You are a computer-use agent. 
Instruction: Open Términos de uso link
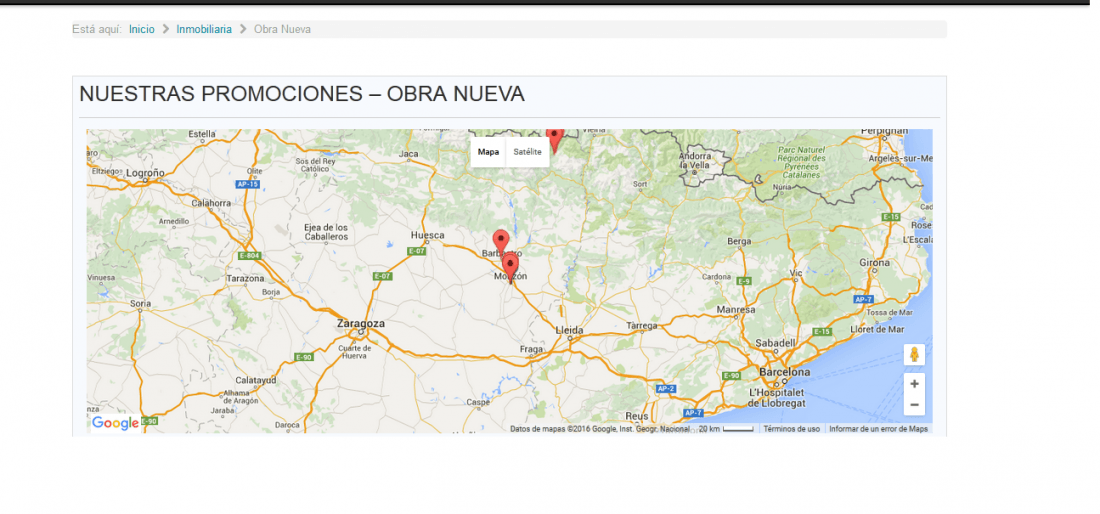pos(791,429)
